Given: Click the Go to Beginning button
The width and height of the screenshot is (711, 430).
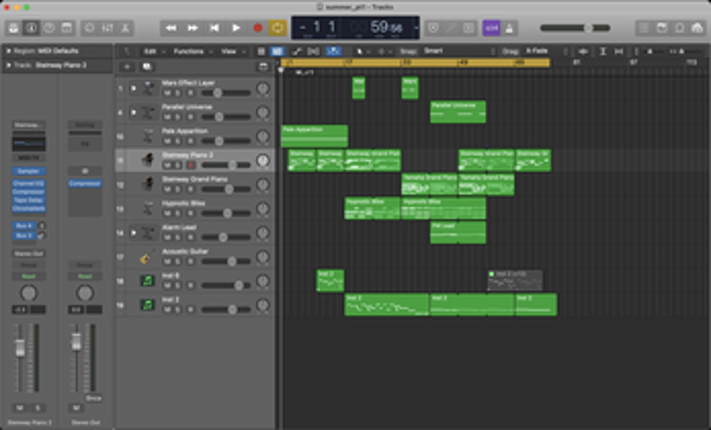Looking at the screenshot, I should pos(214,28).
